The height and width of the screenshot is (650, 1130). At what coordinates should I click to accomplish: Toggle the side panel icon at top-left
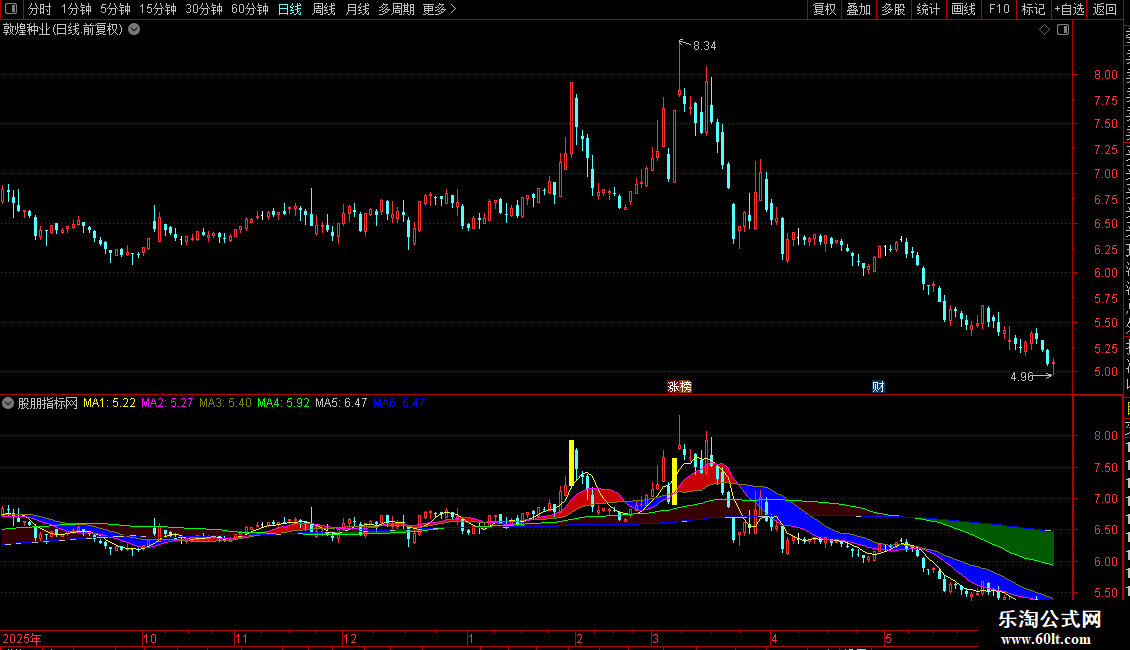pos(11,9)
